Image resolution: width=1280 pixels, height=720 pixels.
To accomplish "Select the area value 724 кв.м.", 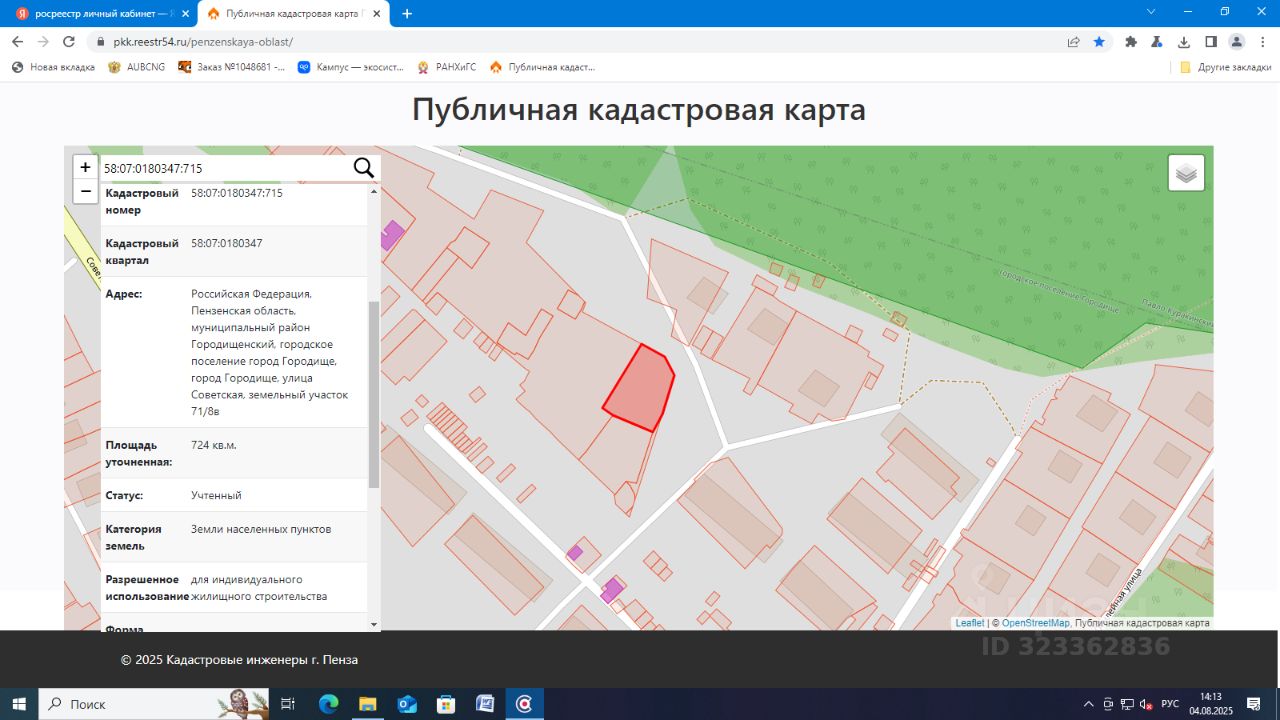I will click(x=214, y=445).
